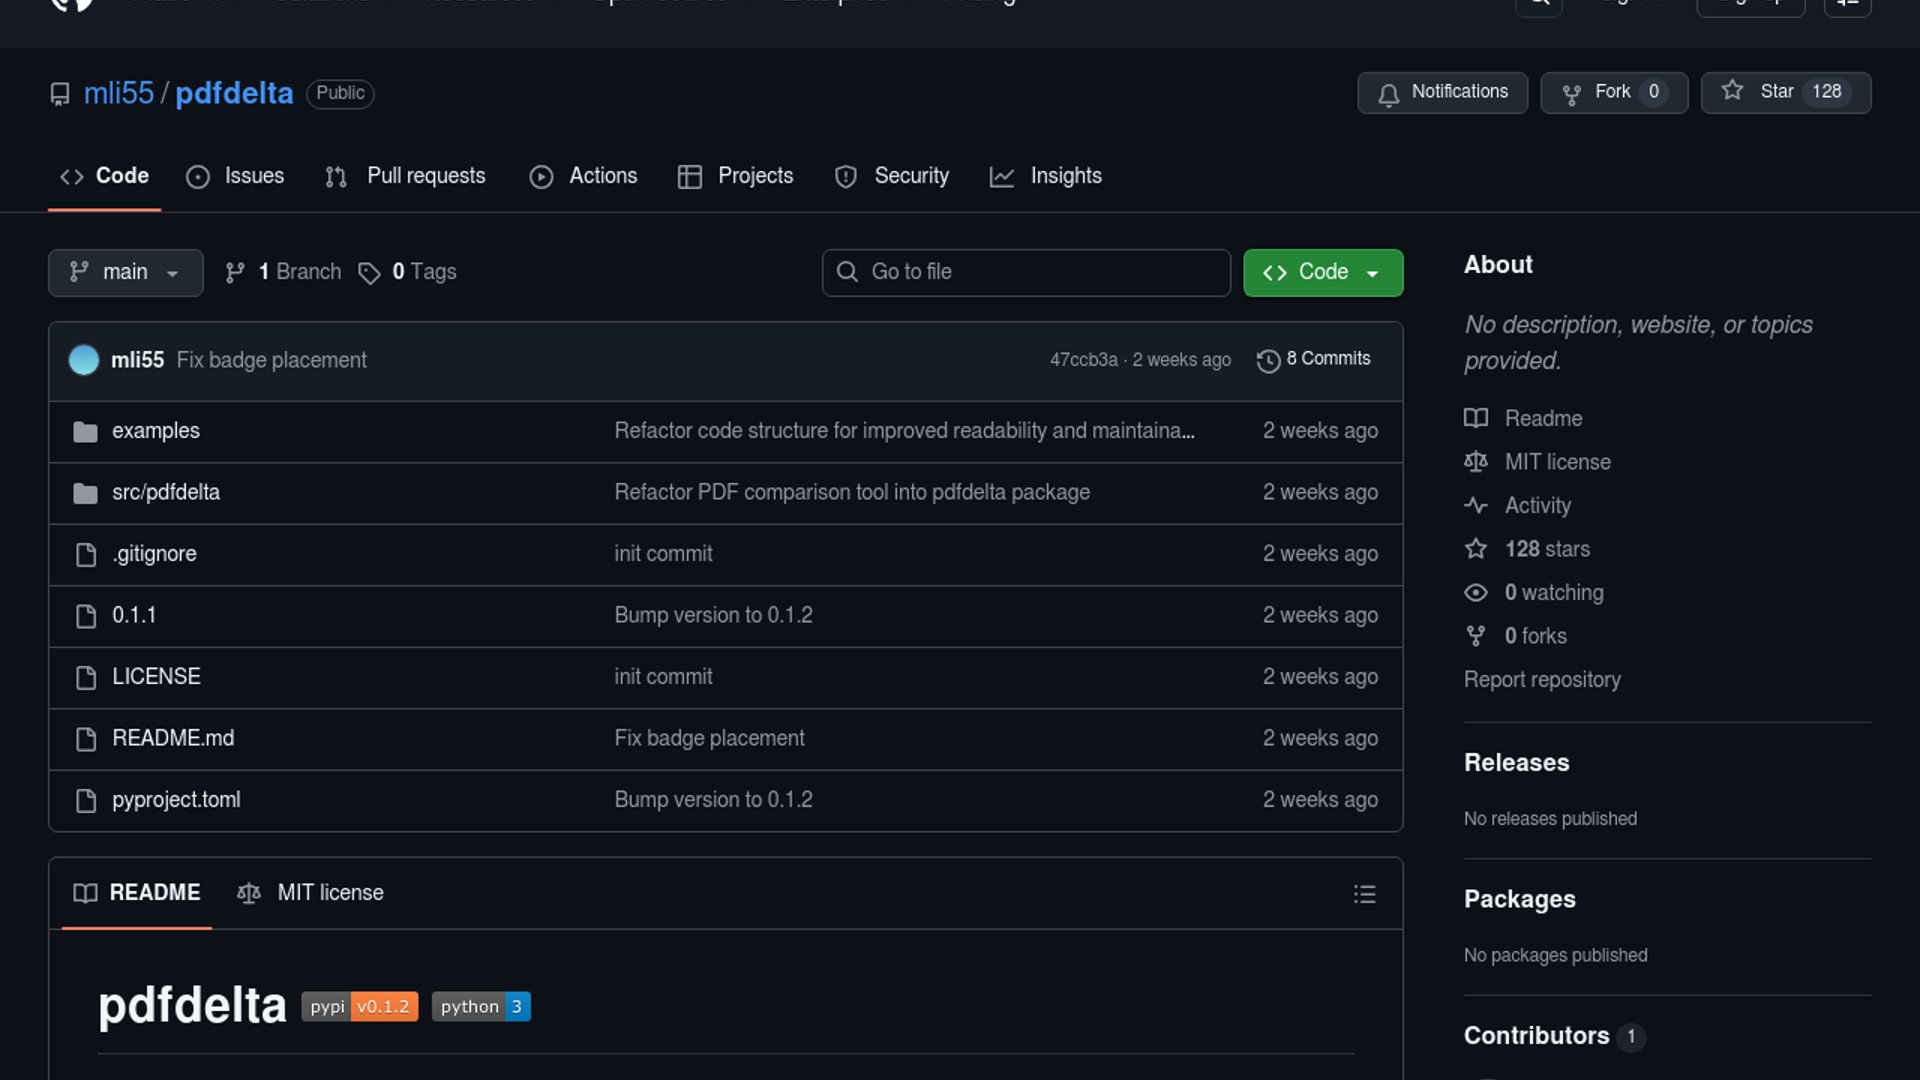
Task: Click the Fork repository button
Action: click(x=1613, y=92)
